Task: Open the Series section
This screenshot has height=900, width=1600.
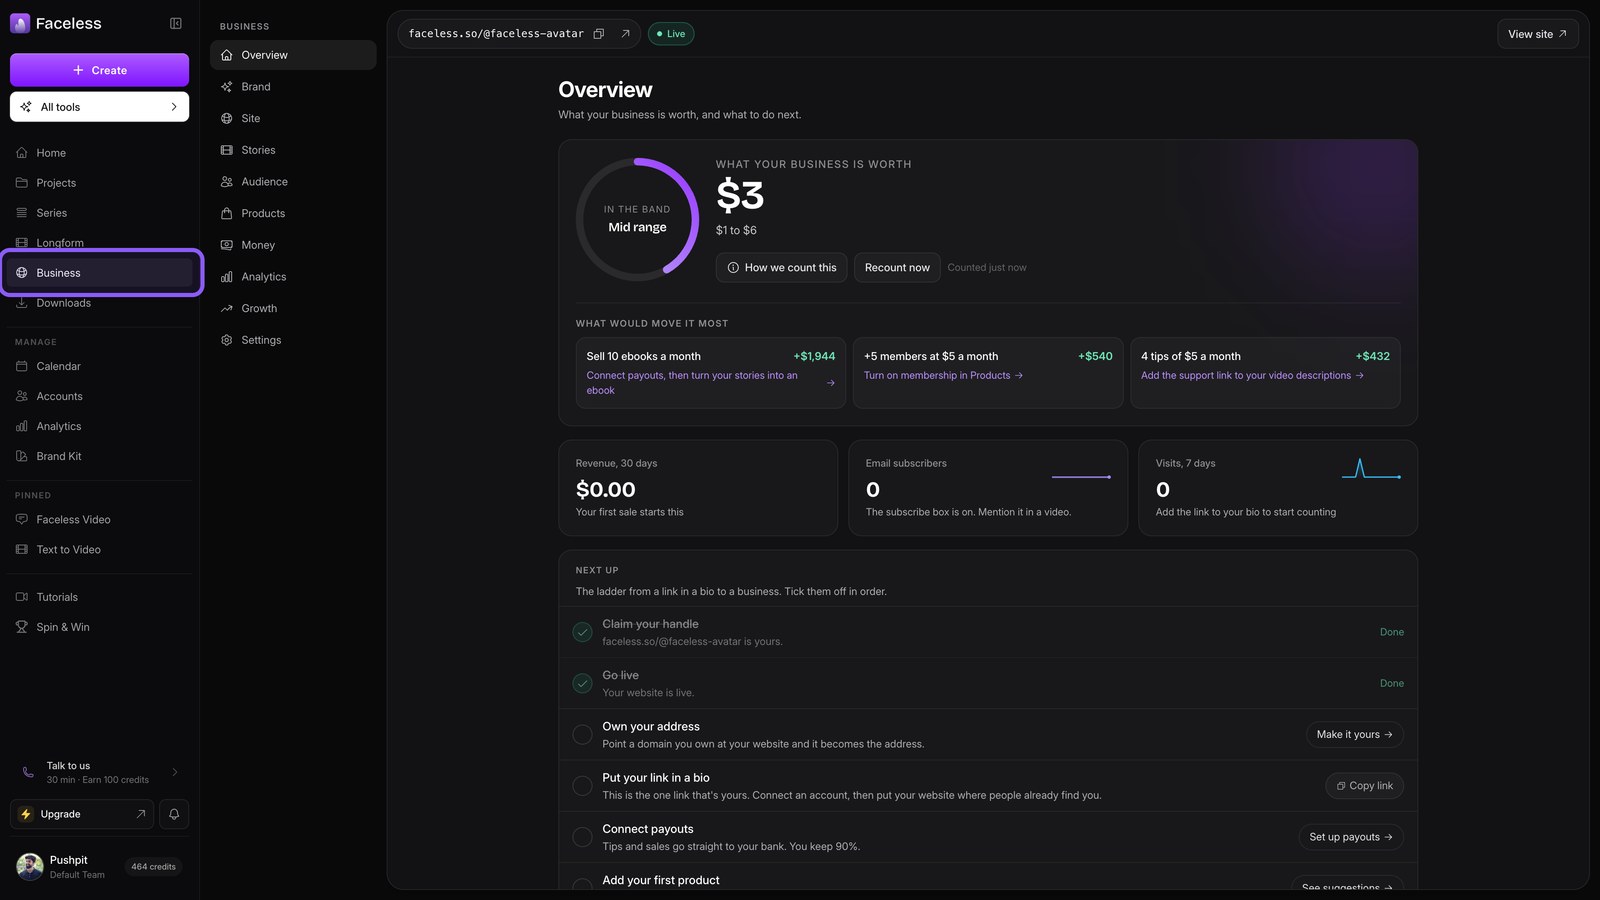Action: (99, 213)
